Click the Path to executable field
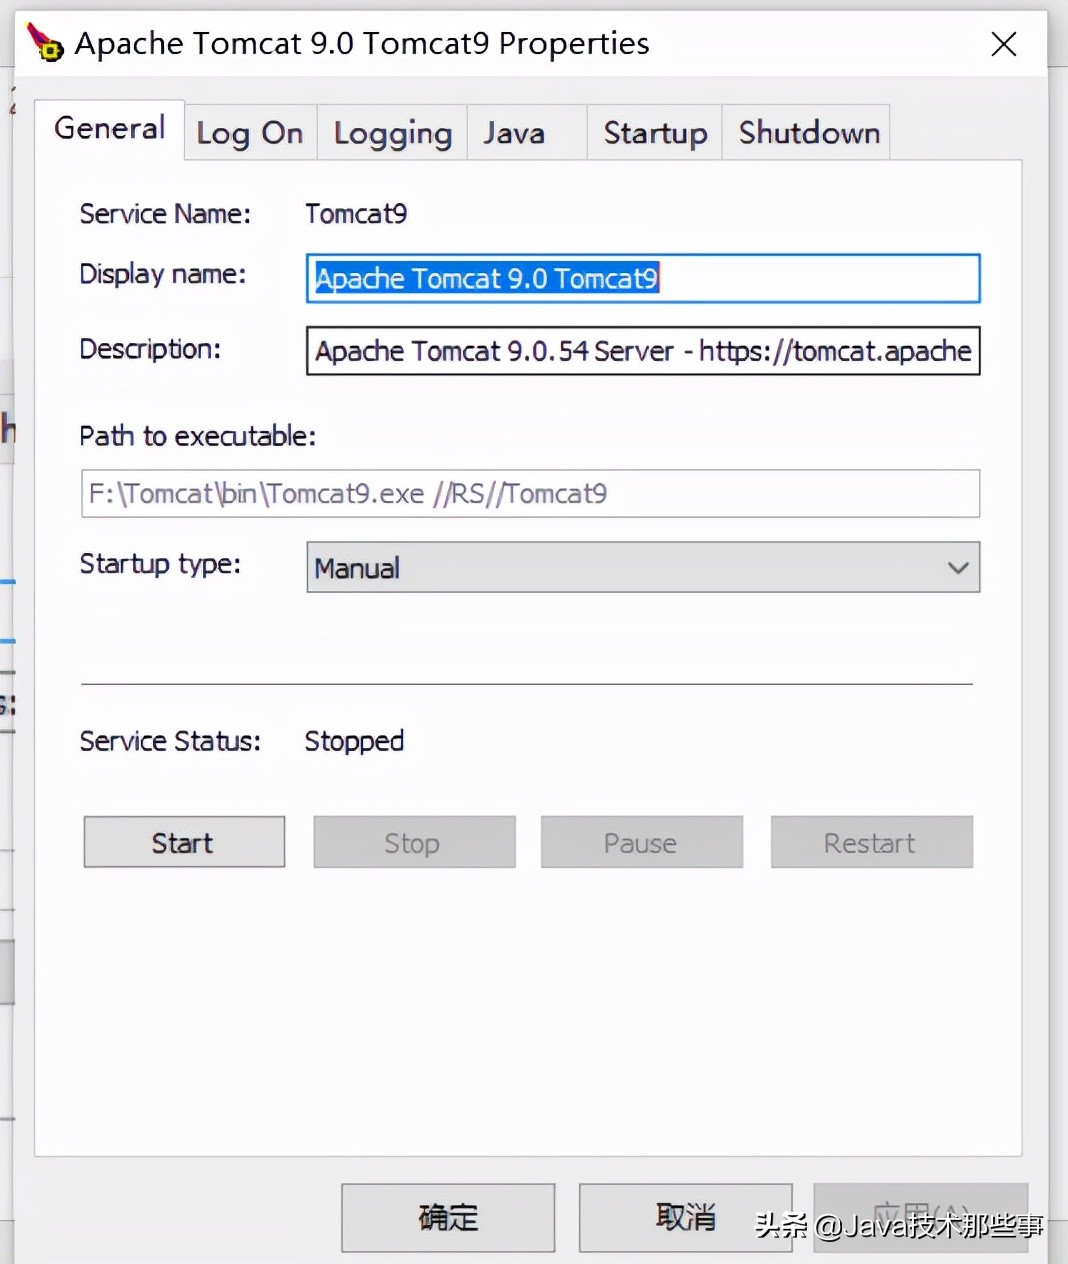 (530, 494)
